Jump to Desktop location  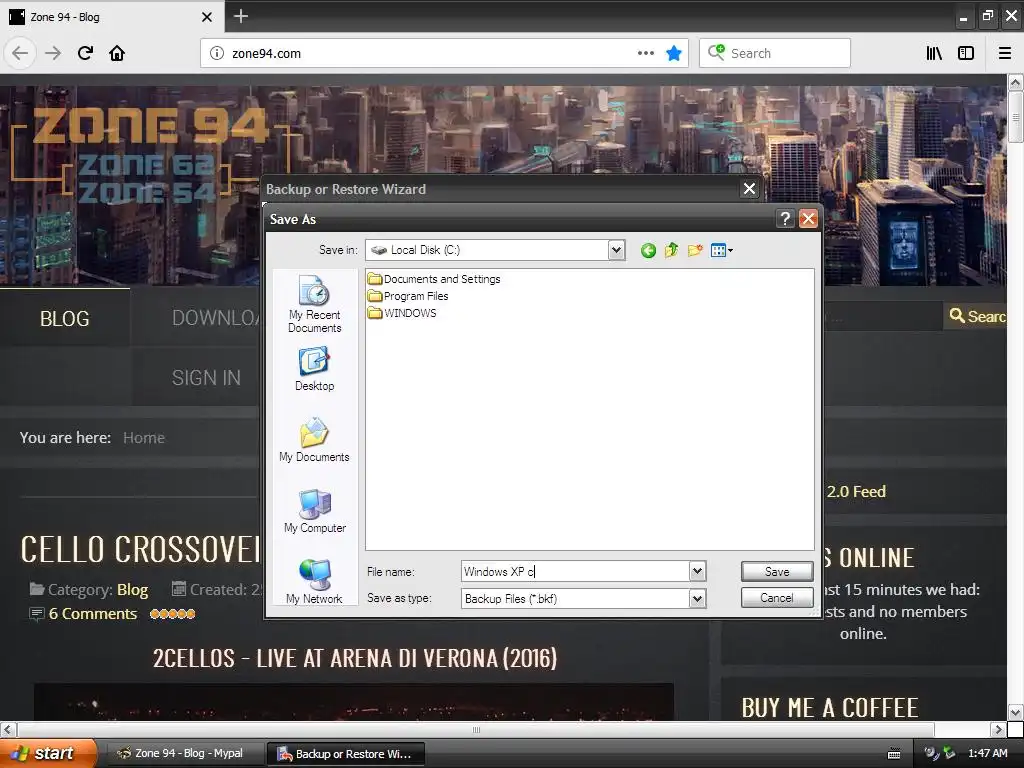coord(315,370)
